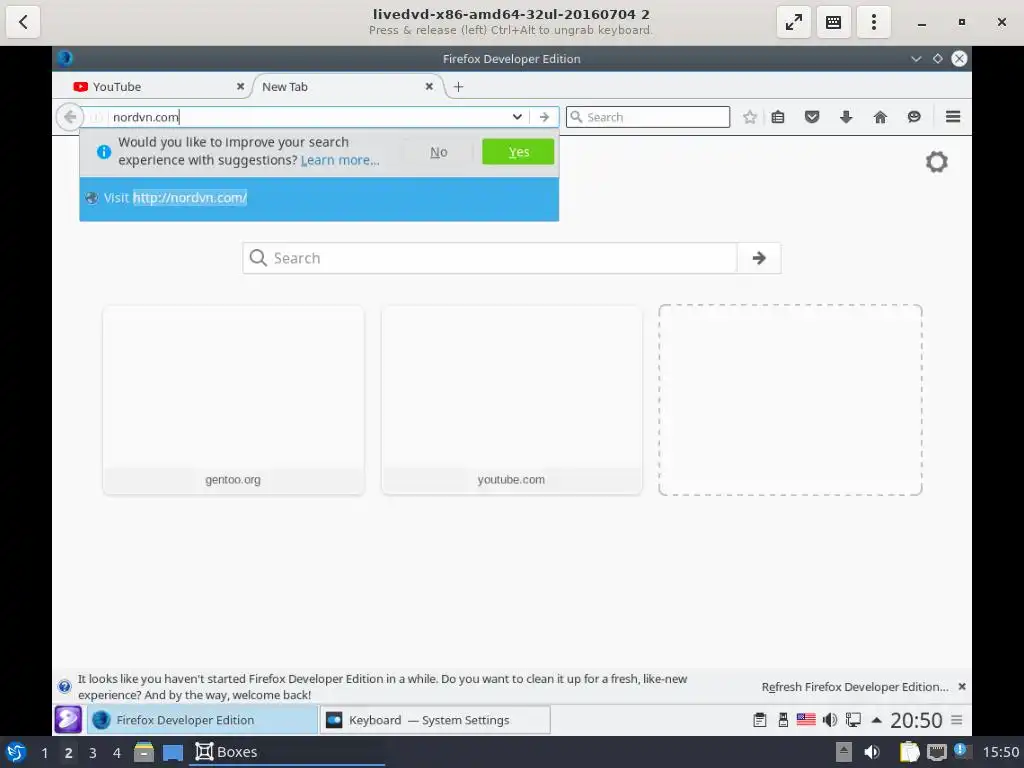This screenshot has height=768, width=1024.
Task: Open the Learn more link
Action: point(340,160)
